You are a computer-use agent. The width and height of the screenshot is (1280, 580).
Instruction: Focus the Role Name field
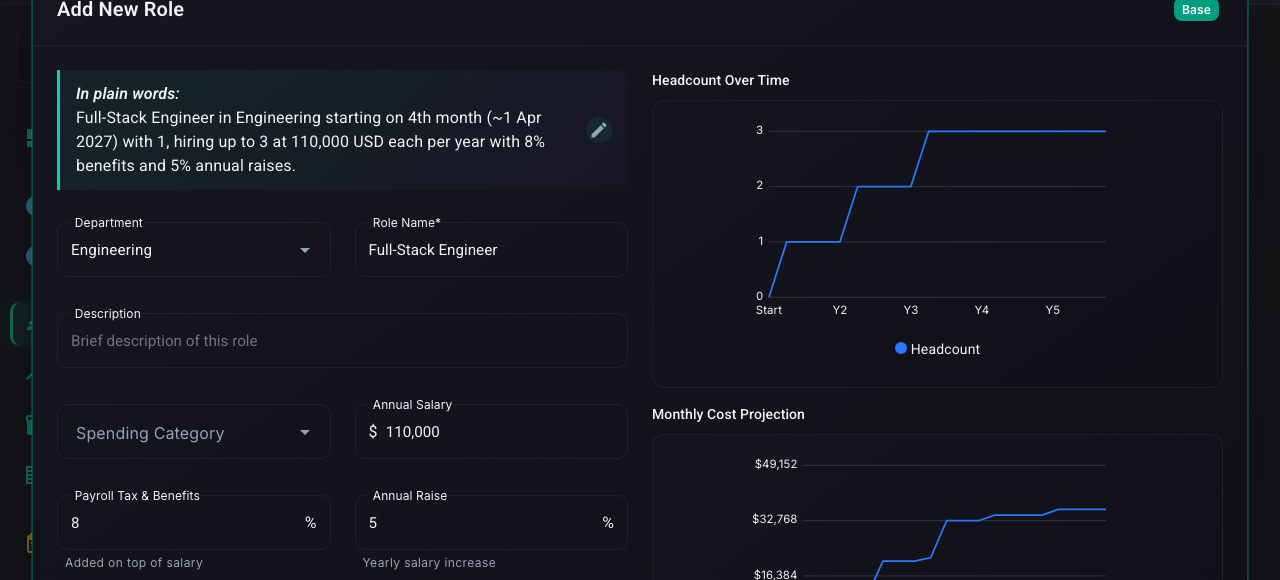tap(491, 250)
